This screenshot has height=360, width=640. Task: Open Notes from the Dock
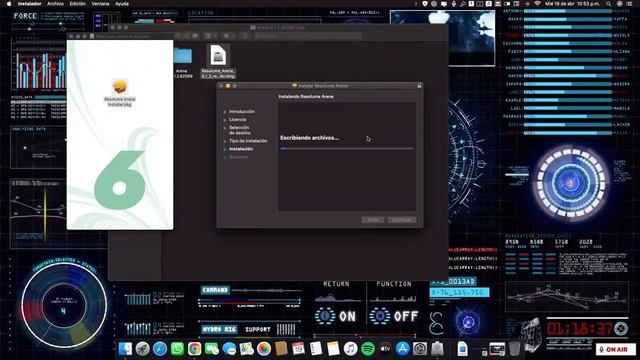pos(333,349)
